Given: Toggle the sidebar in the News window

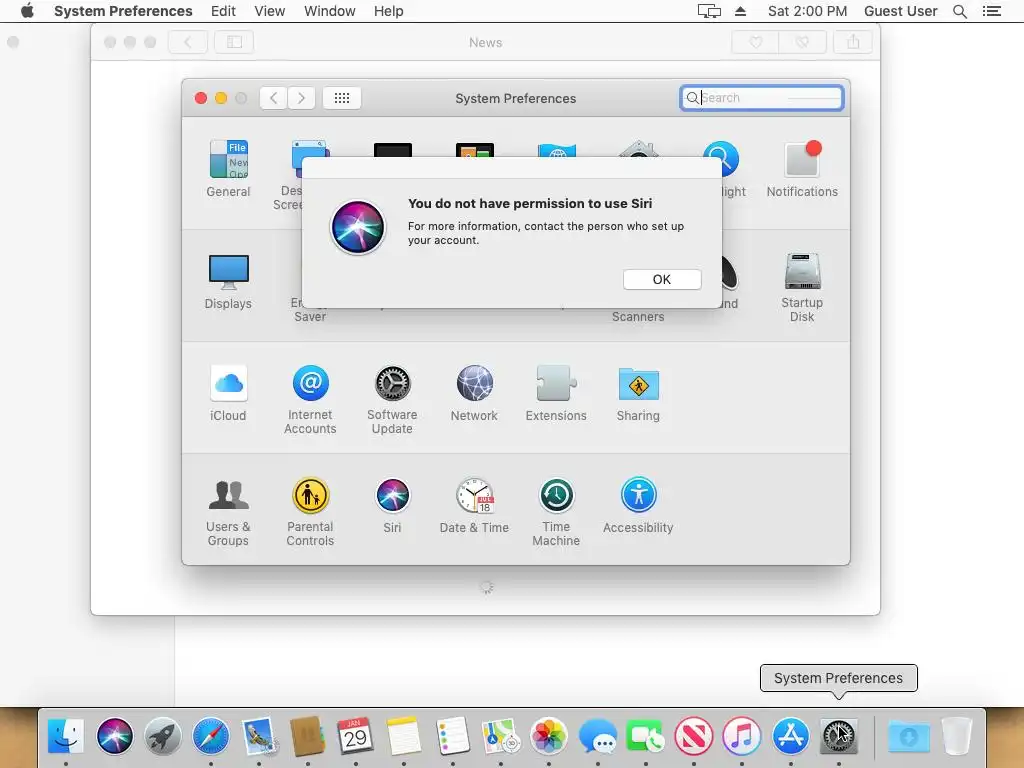Looking at the screenshot, I should [234, 42].
